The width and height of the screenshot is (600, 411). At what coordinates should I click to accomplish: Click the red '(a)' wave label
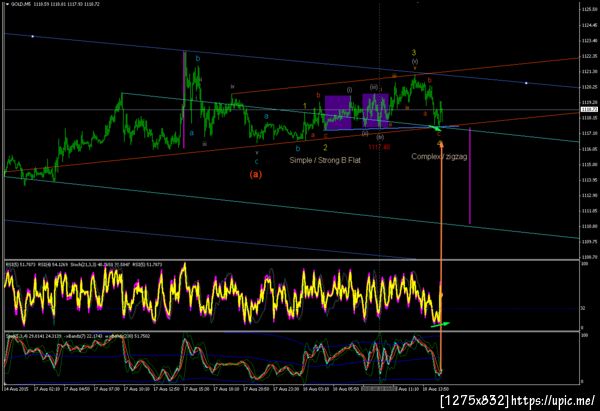point(256,174)
